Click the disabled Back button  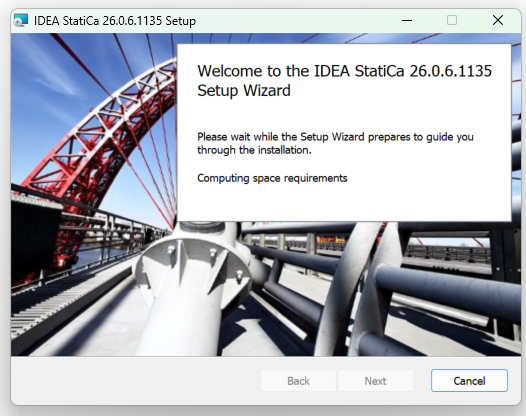298,381
